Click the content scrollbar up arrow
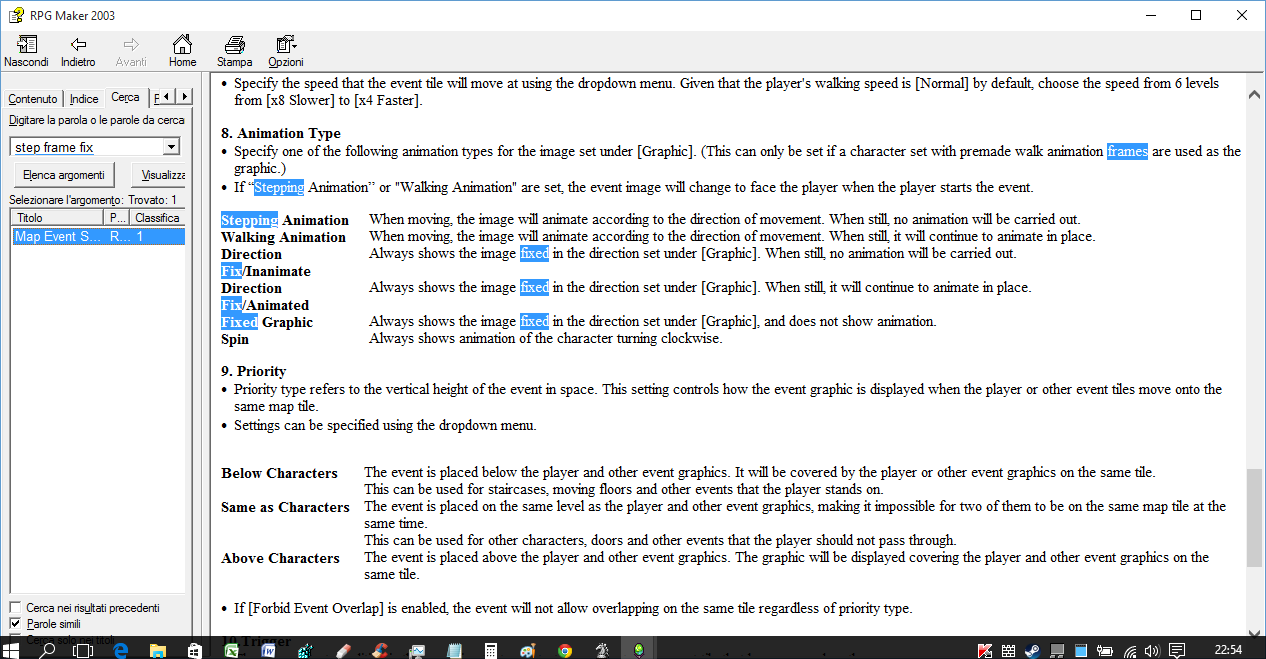This screenshot has width=1266, height=659. (x=1254, y=92)
